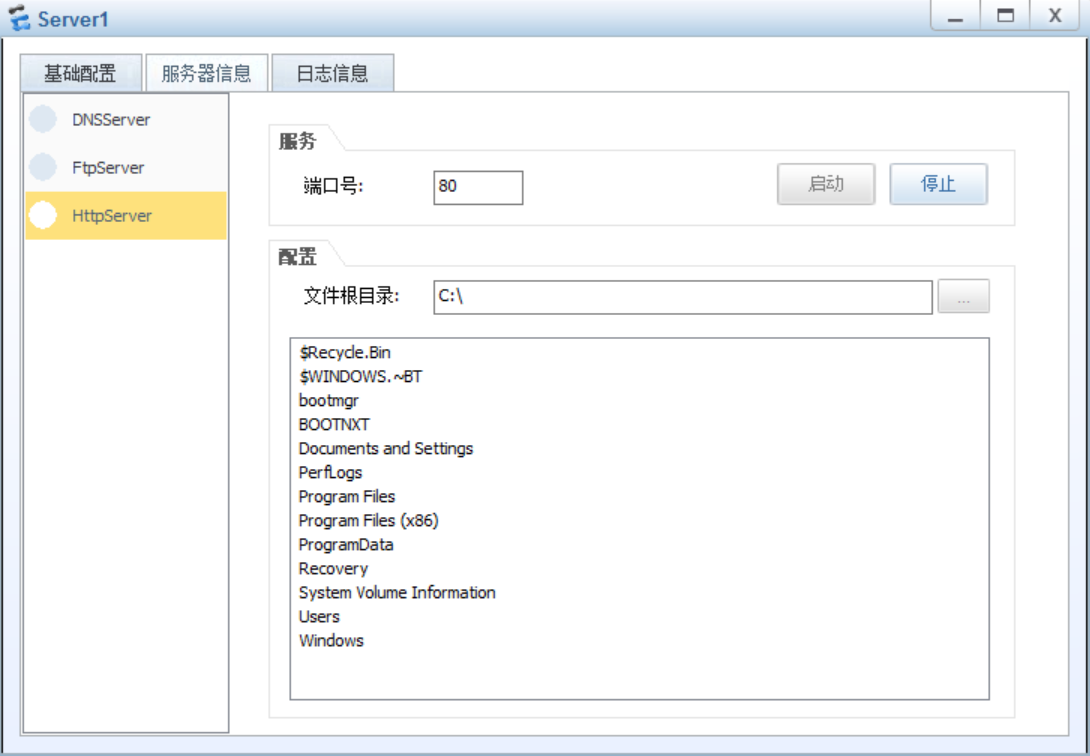Viewport: 1090px width, 756px height.
Task: Click the Server1 app icon in title bar
Action: 19,17
